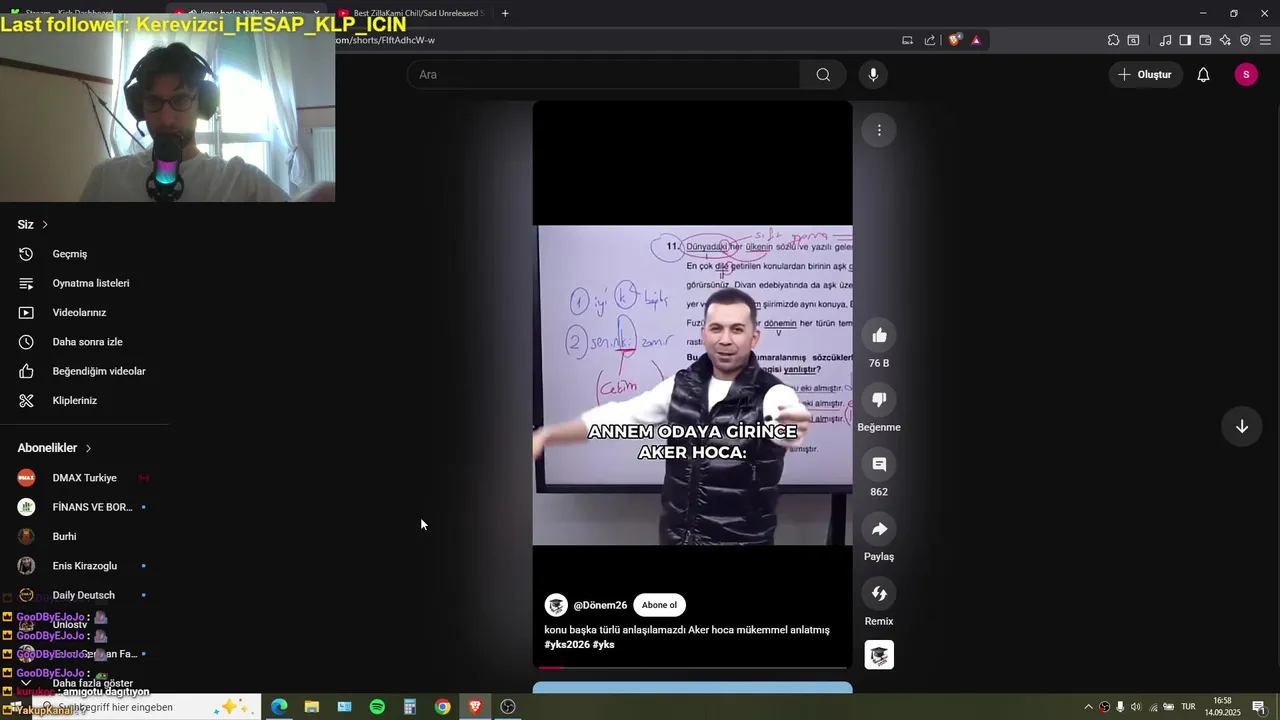Open the sound thumbnail below Remix
Image resolution: width=1280 pixels, height=720 pixels.
coord(879,655)
